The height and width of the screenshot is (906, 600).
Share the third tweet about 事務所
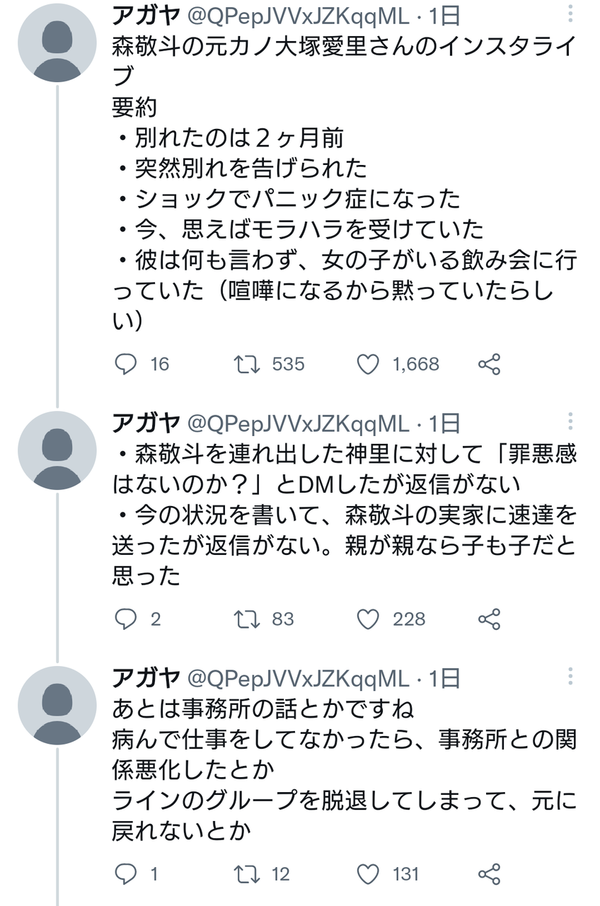pos(489,874)
